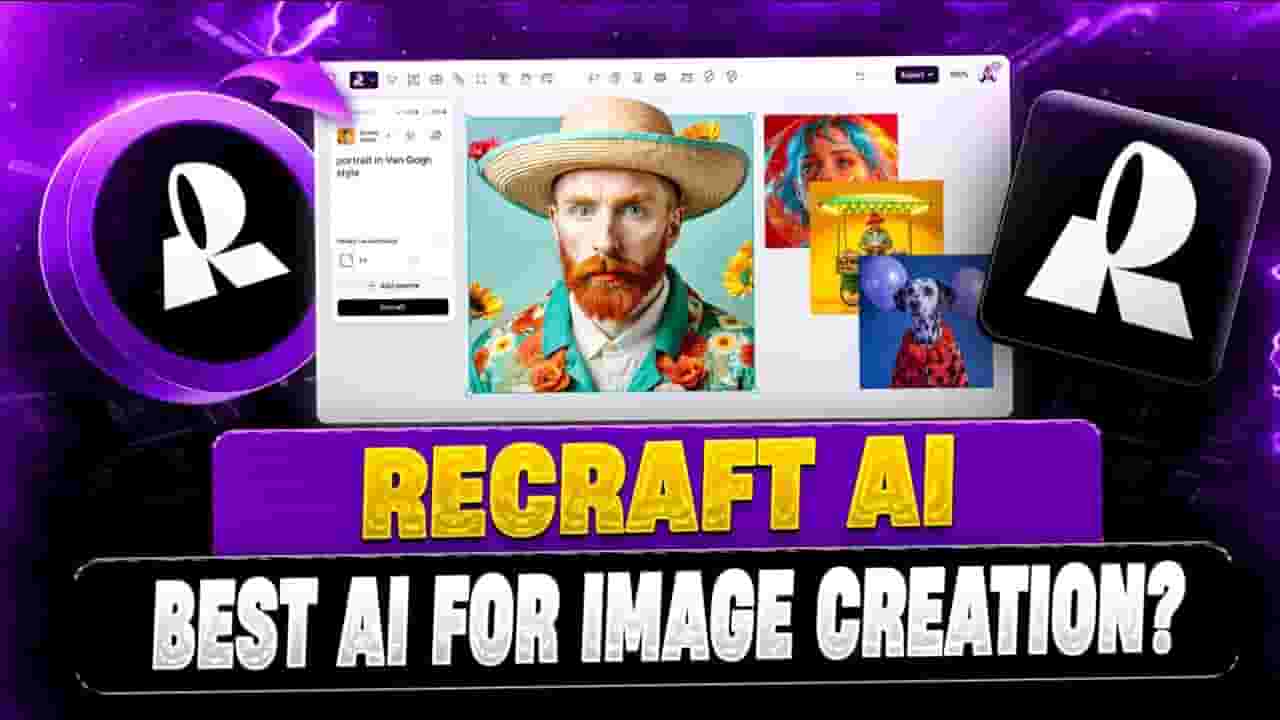This screenshot has width=1280, height=720.
Task: Open the user avatar at toolbar's right end
Action: tap(989, 72)
